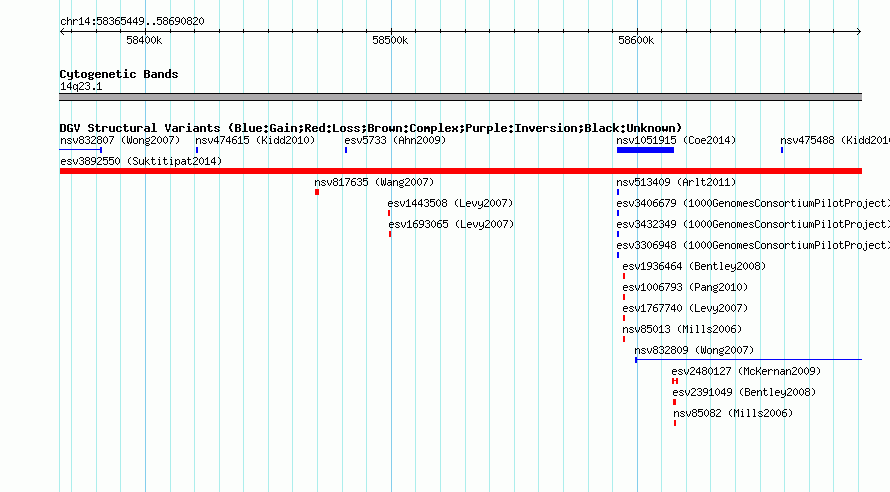Screen dimensions: 890x492
Task: Select the esv3432349 1000Genomes variant label
Action: click(x=753, y=224)
